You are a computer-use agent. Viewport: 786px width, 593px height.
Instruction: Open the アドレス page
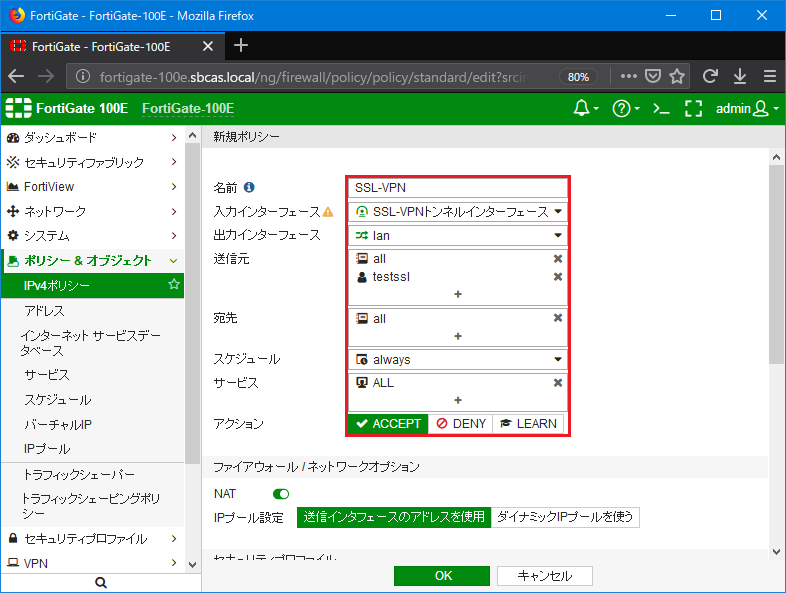pos(92,311)
